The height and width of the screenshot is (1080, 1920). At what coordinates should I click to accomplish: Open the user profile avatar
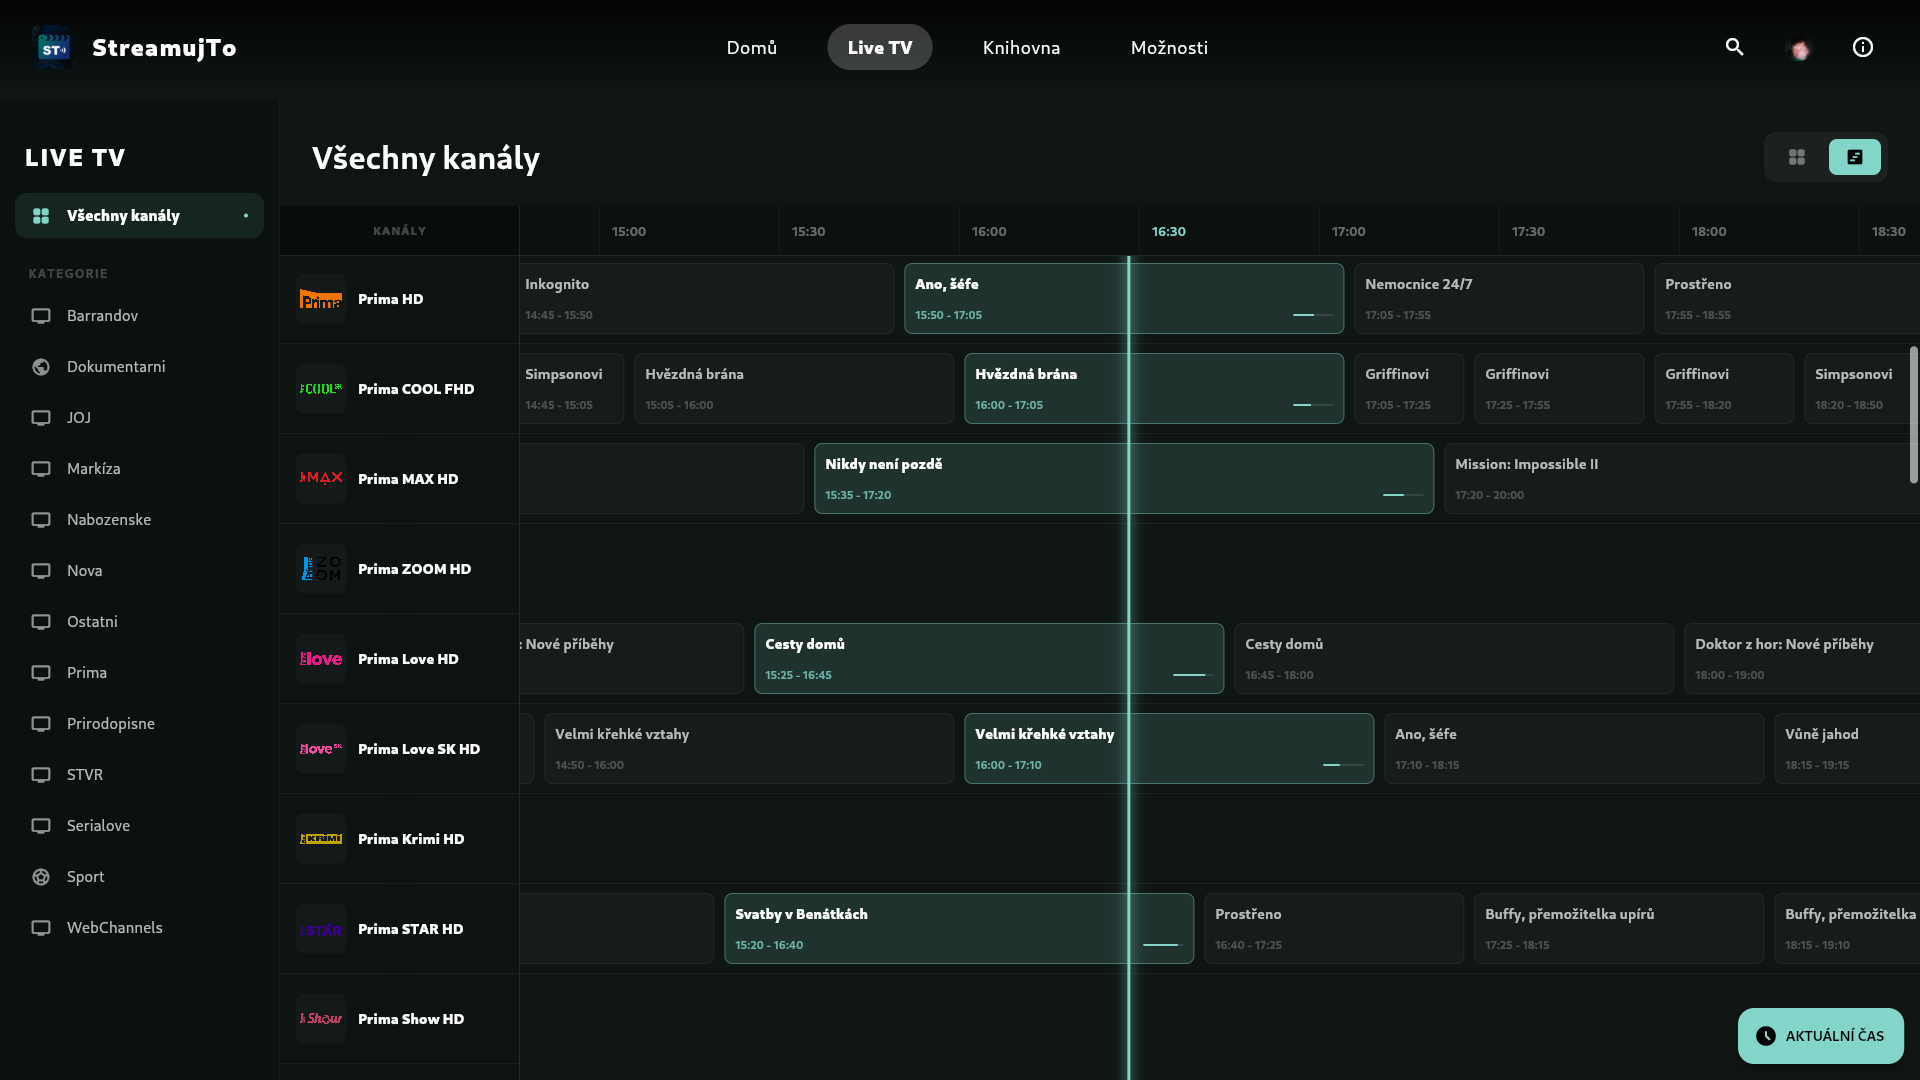[1800, 49]
